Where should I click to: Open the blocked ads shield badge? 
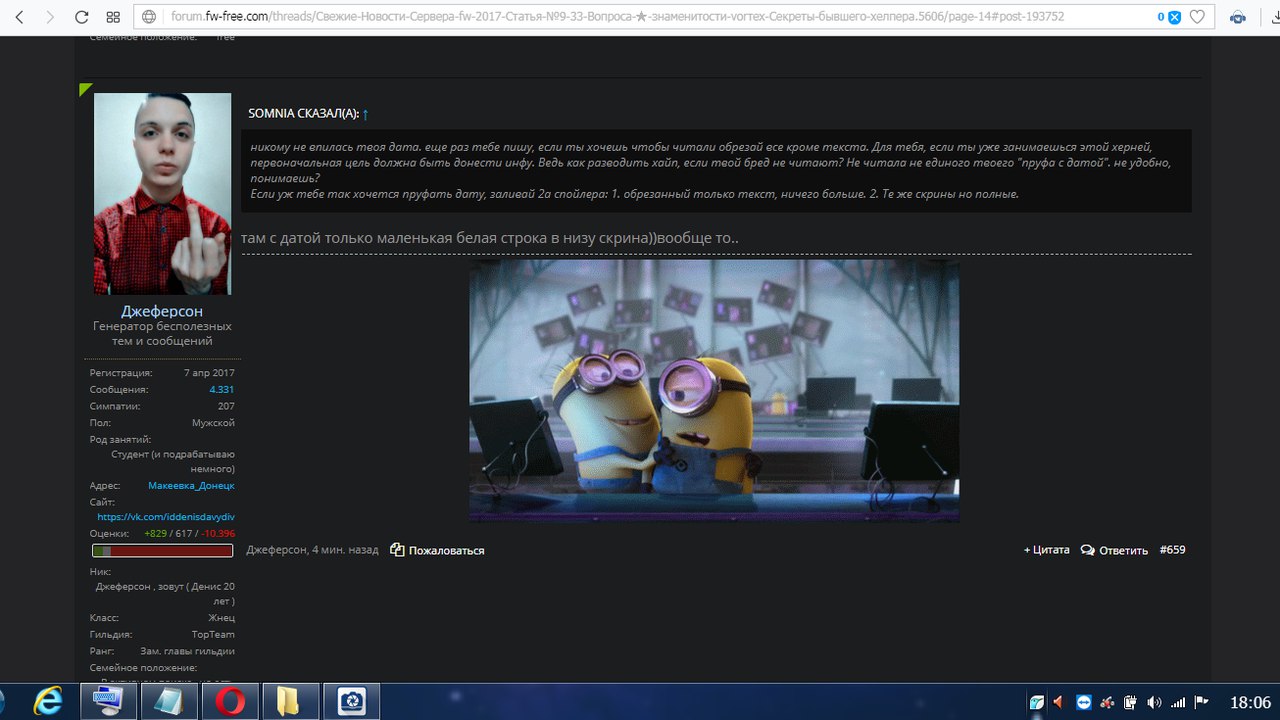pyautogui.click(x=1169, y=17)
